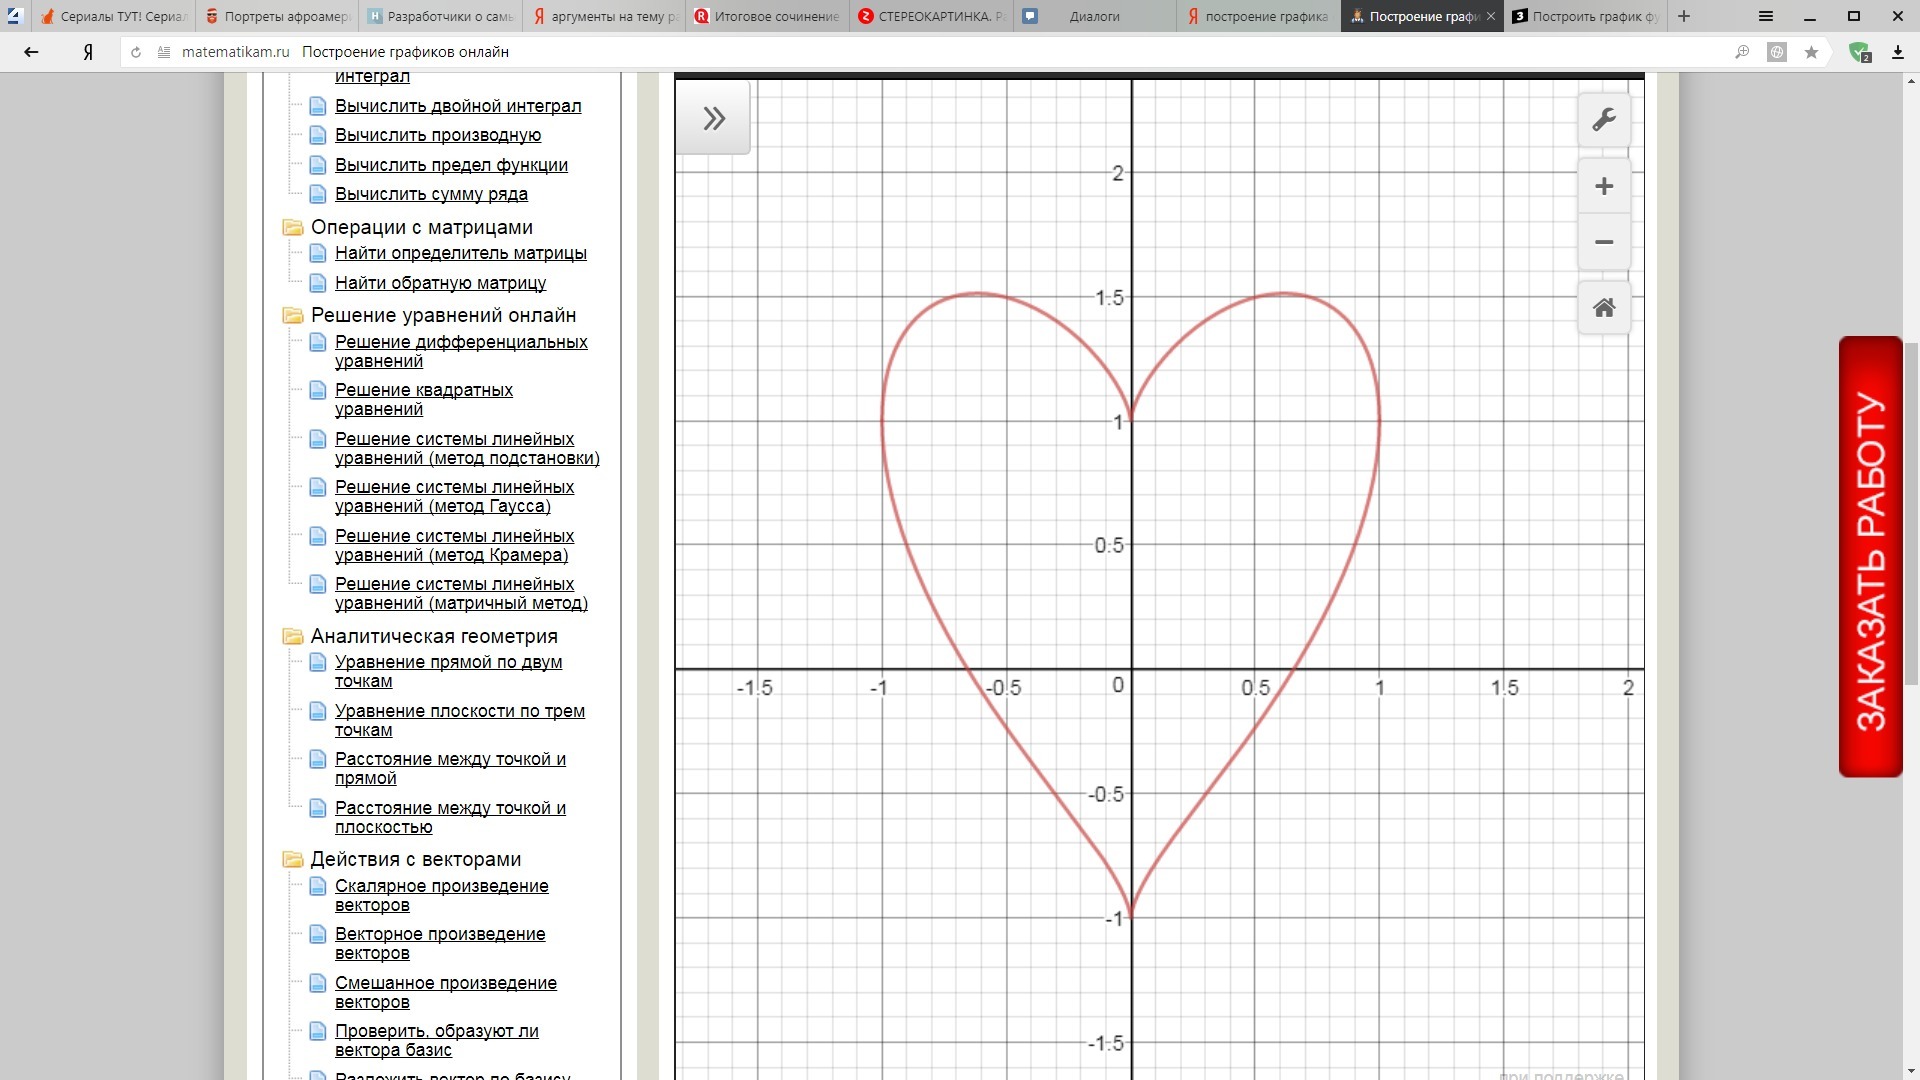This screenshot has height=1080, width=1920.
Task: Open Найти обратную матрицу link
Action: (440, 283)
